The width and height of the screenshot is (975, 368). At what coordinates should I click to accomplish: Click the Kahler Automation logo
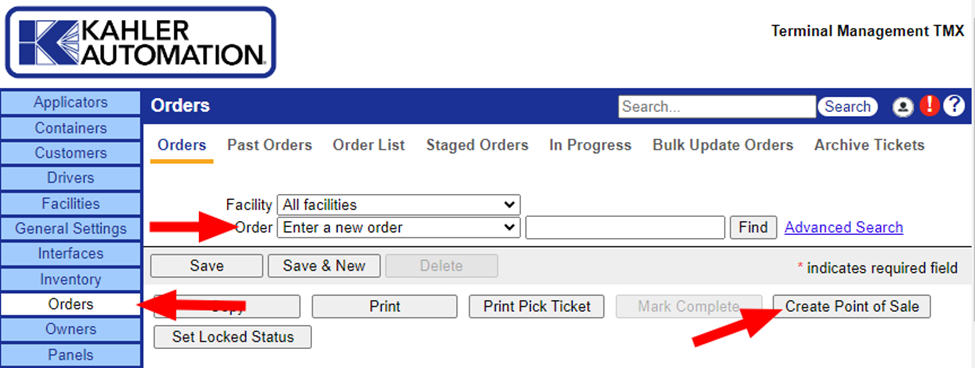[x=141, y=42]
